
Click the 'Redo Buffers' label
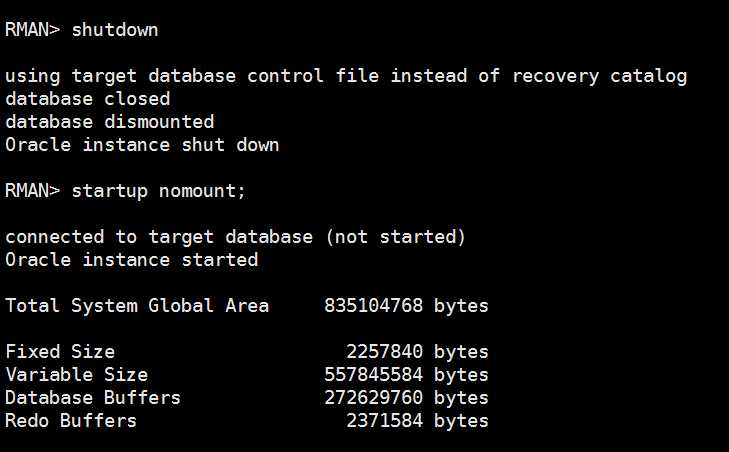pyautogui.click(x=71, y=420)
